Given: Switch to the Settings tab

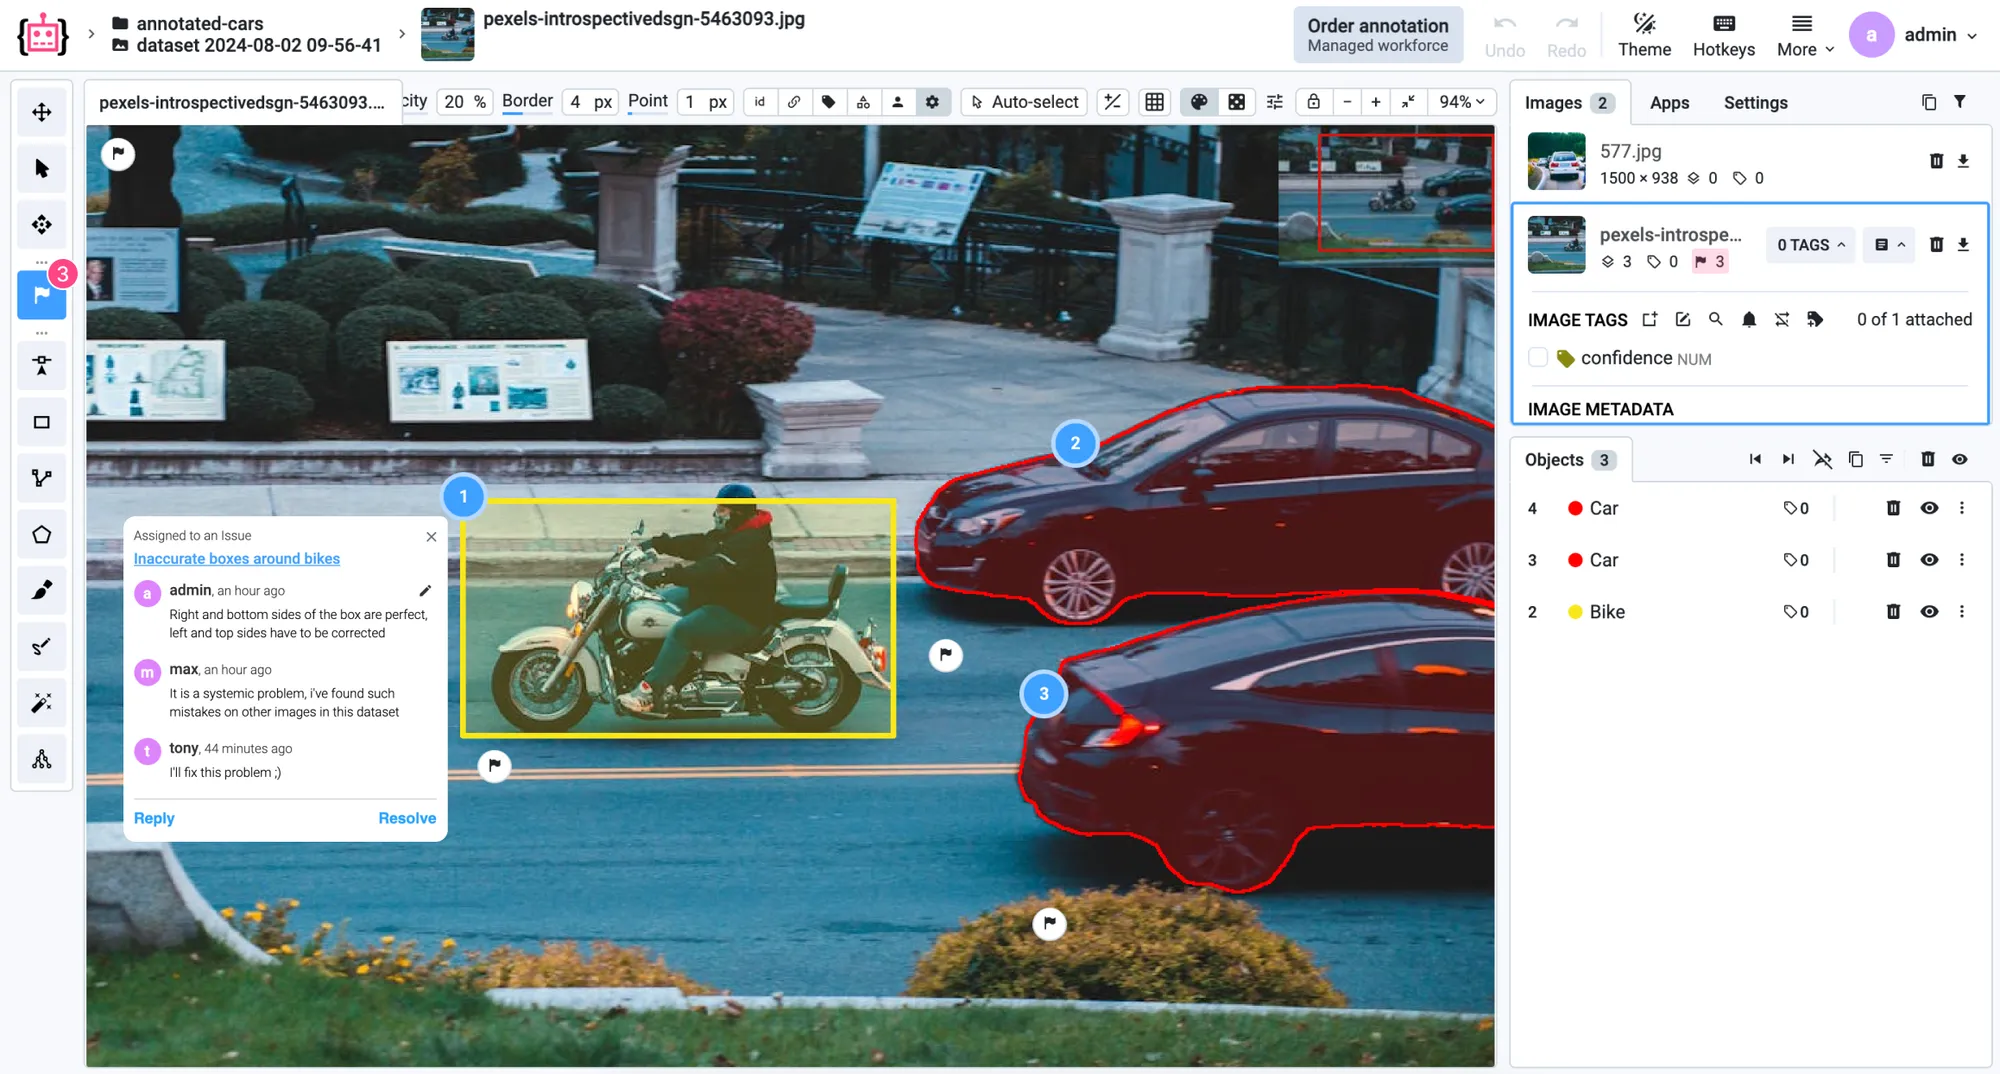Looking at the screenshot, I should [1755, 103].
